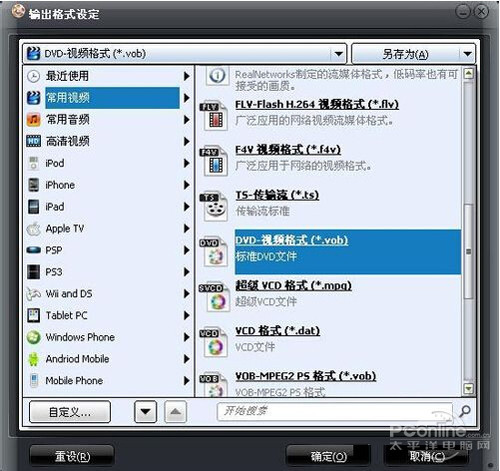Expand the 常用音频 submenu arrow

click(187, 120)
